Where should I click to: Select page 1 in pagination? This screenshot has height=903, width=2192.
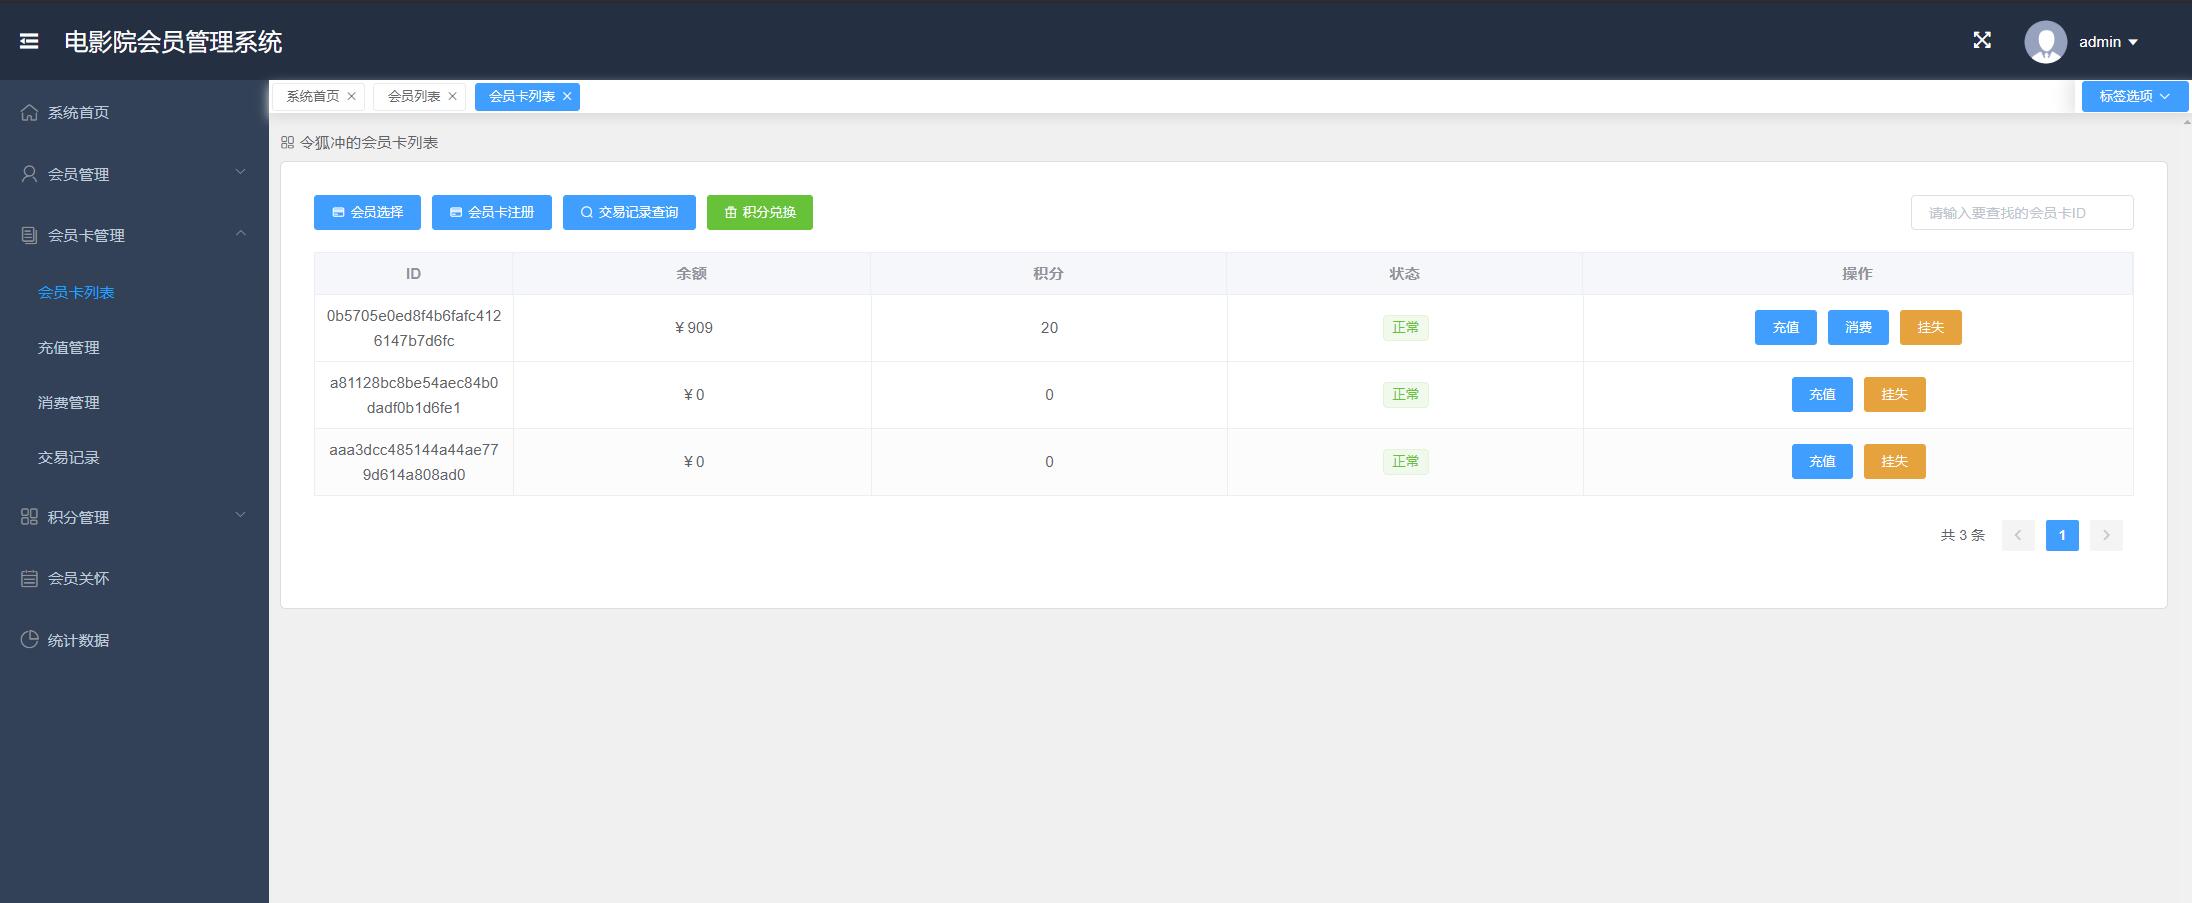tap(2062, 535)
